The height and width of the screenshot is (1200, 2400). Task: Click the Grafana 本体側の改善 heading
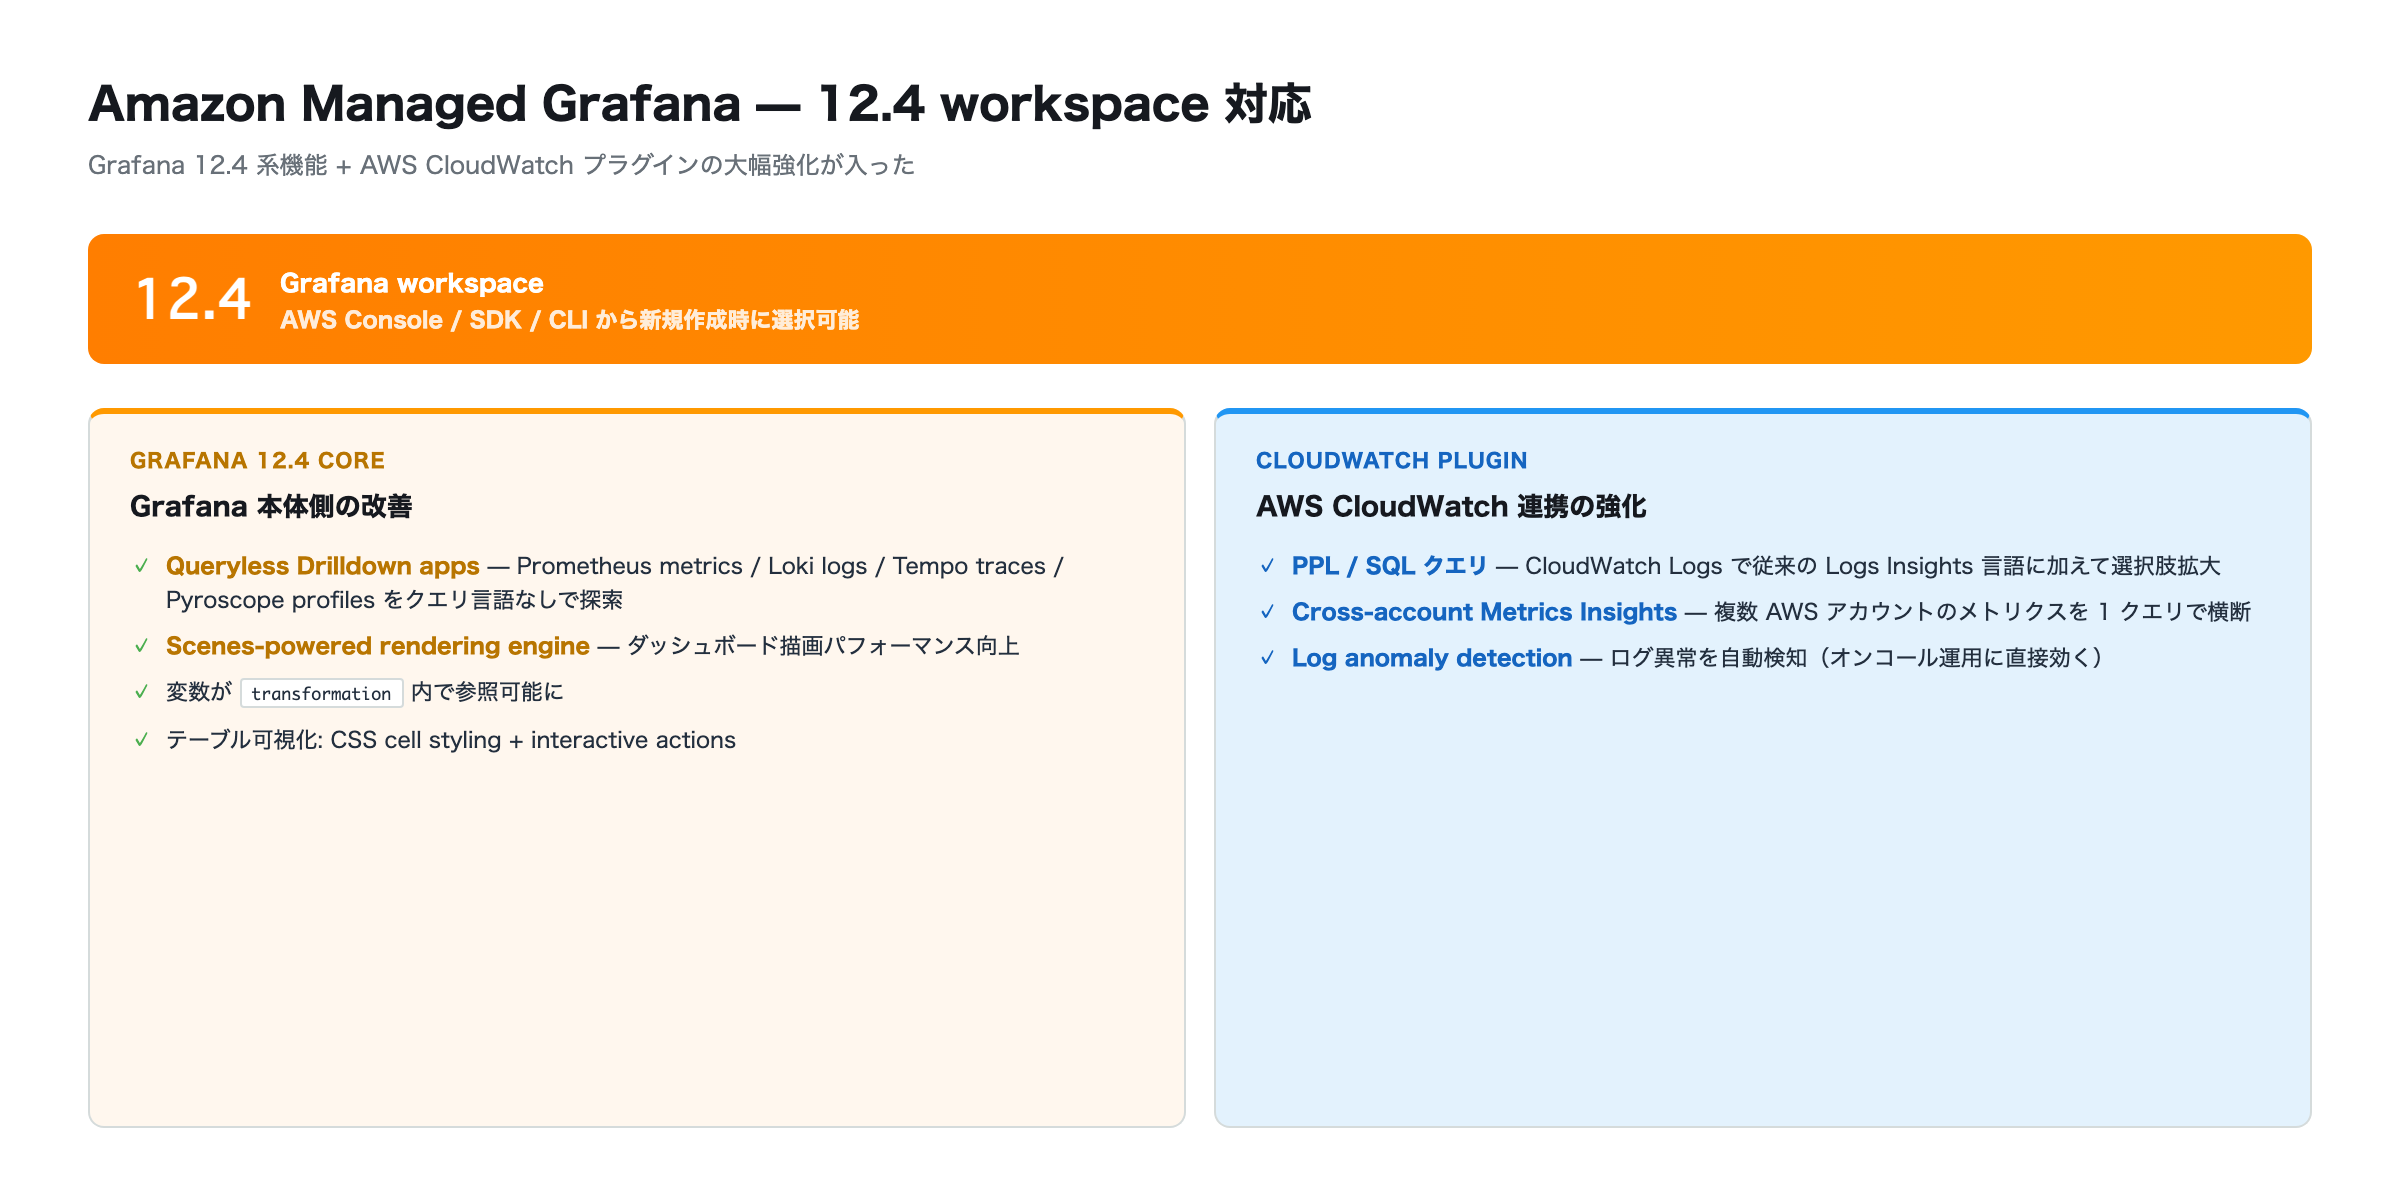(271, 506)
